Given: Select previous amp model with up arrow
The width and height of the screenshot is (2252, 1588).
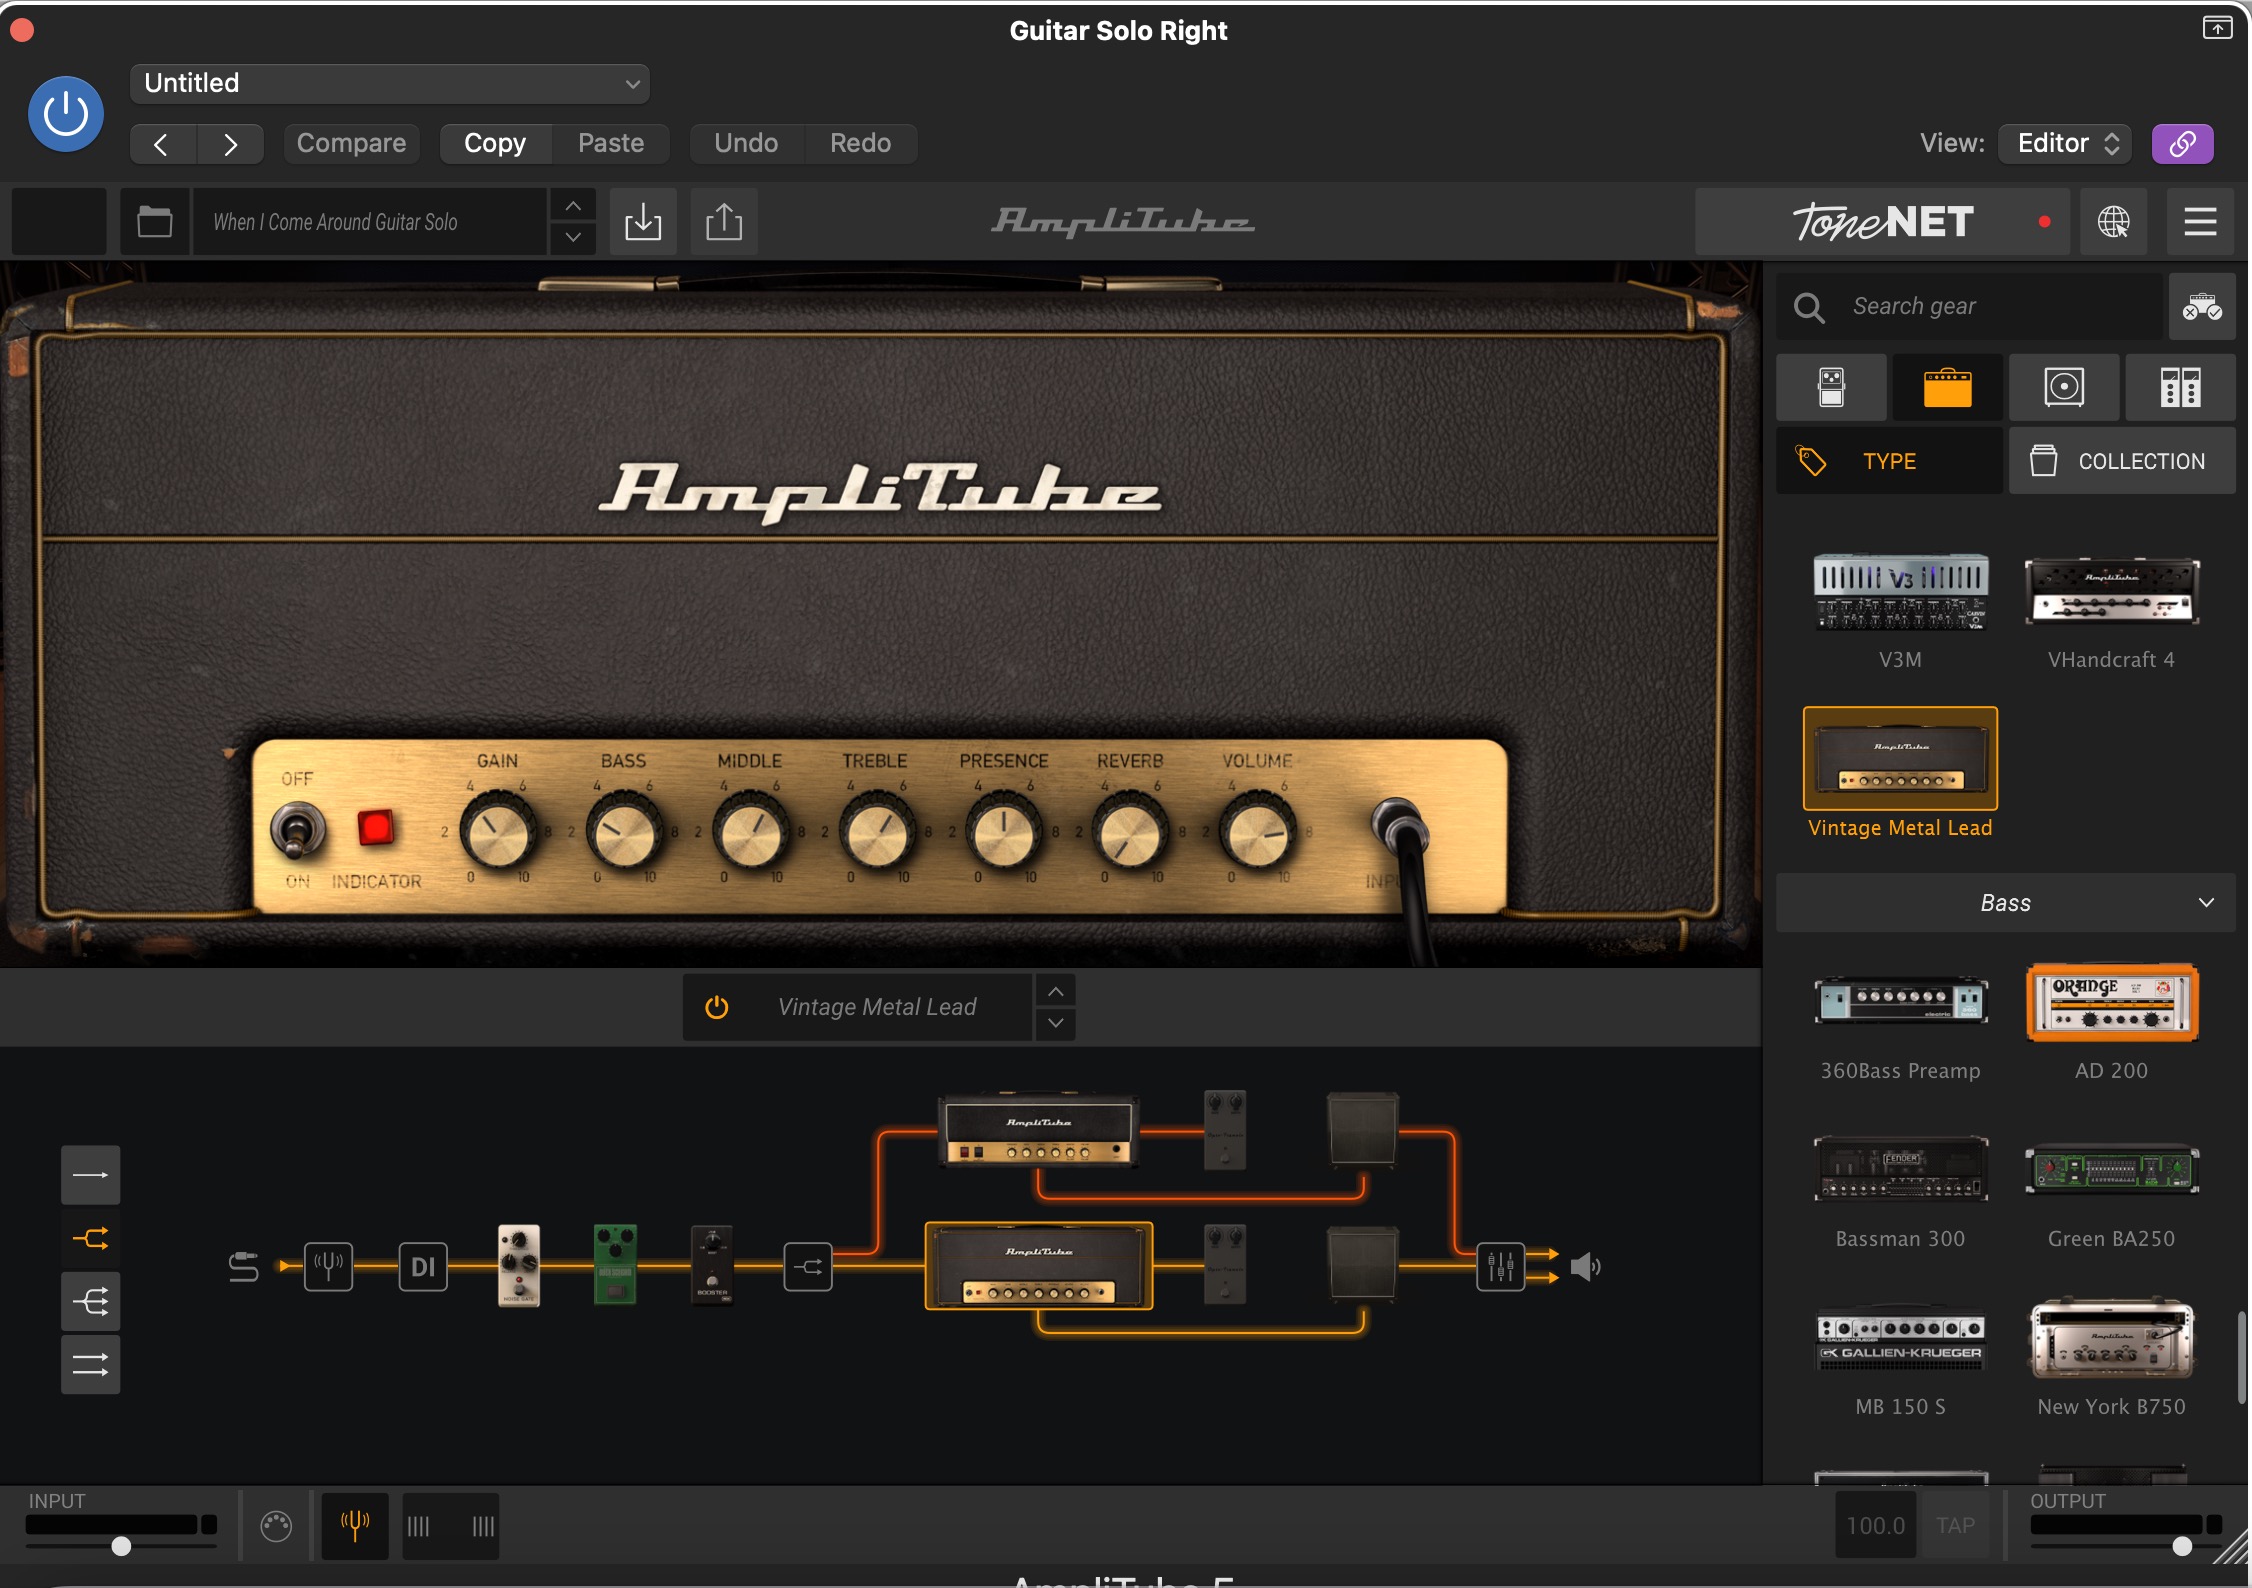Looking at the screenshot, I should point(1055,991).
